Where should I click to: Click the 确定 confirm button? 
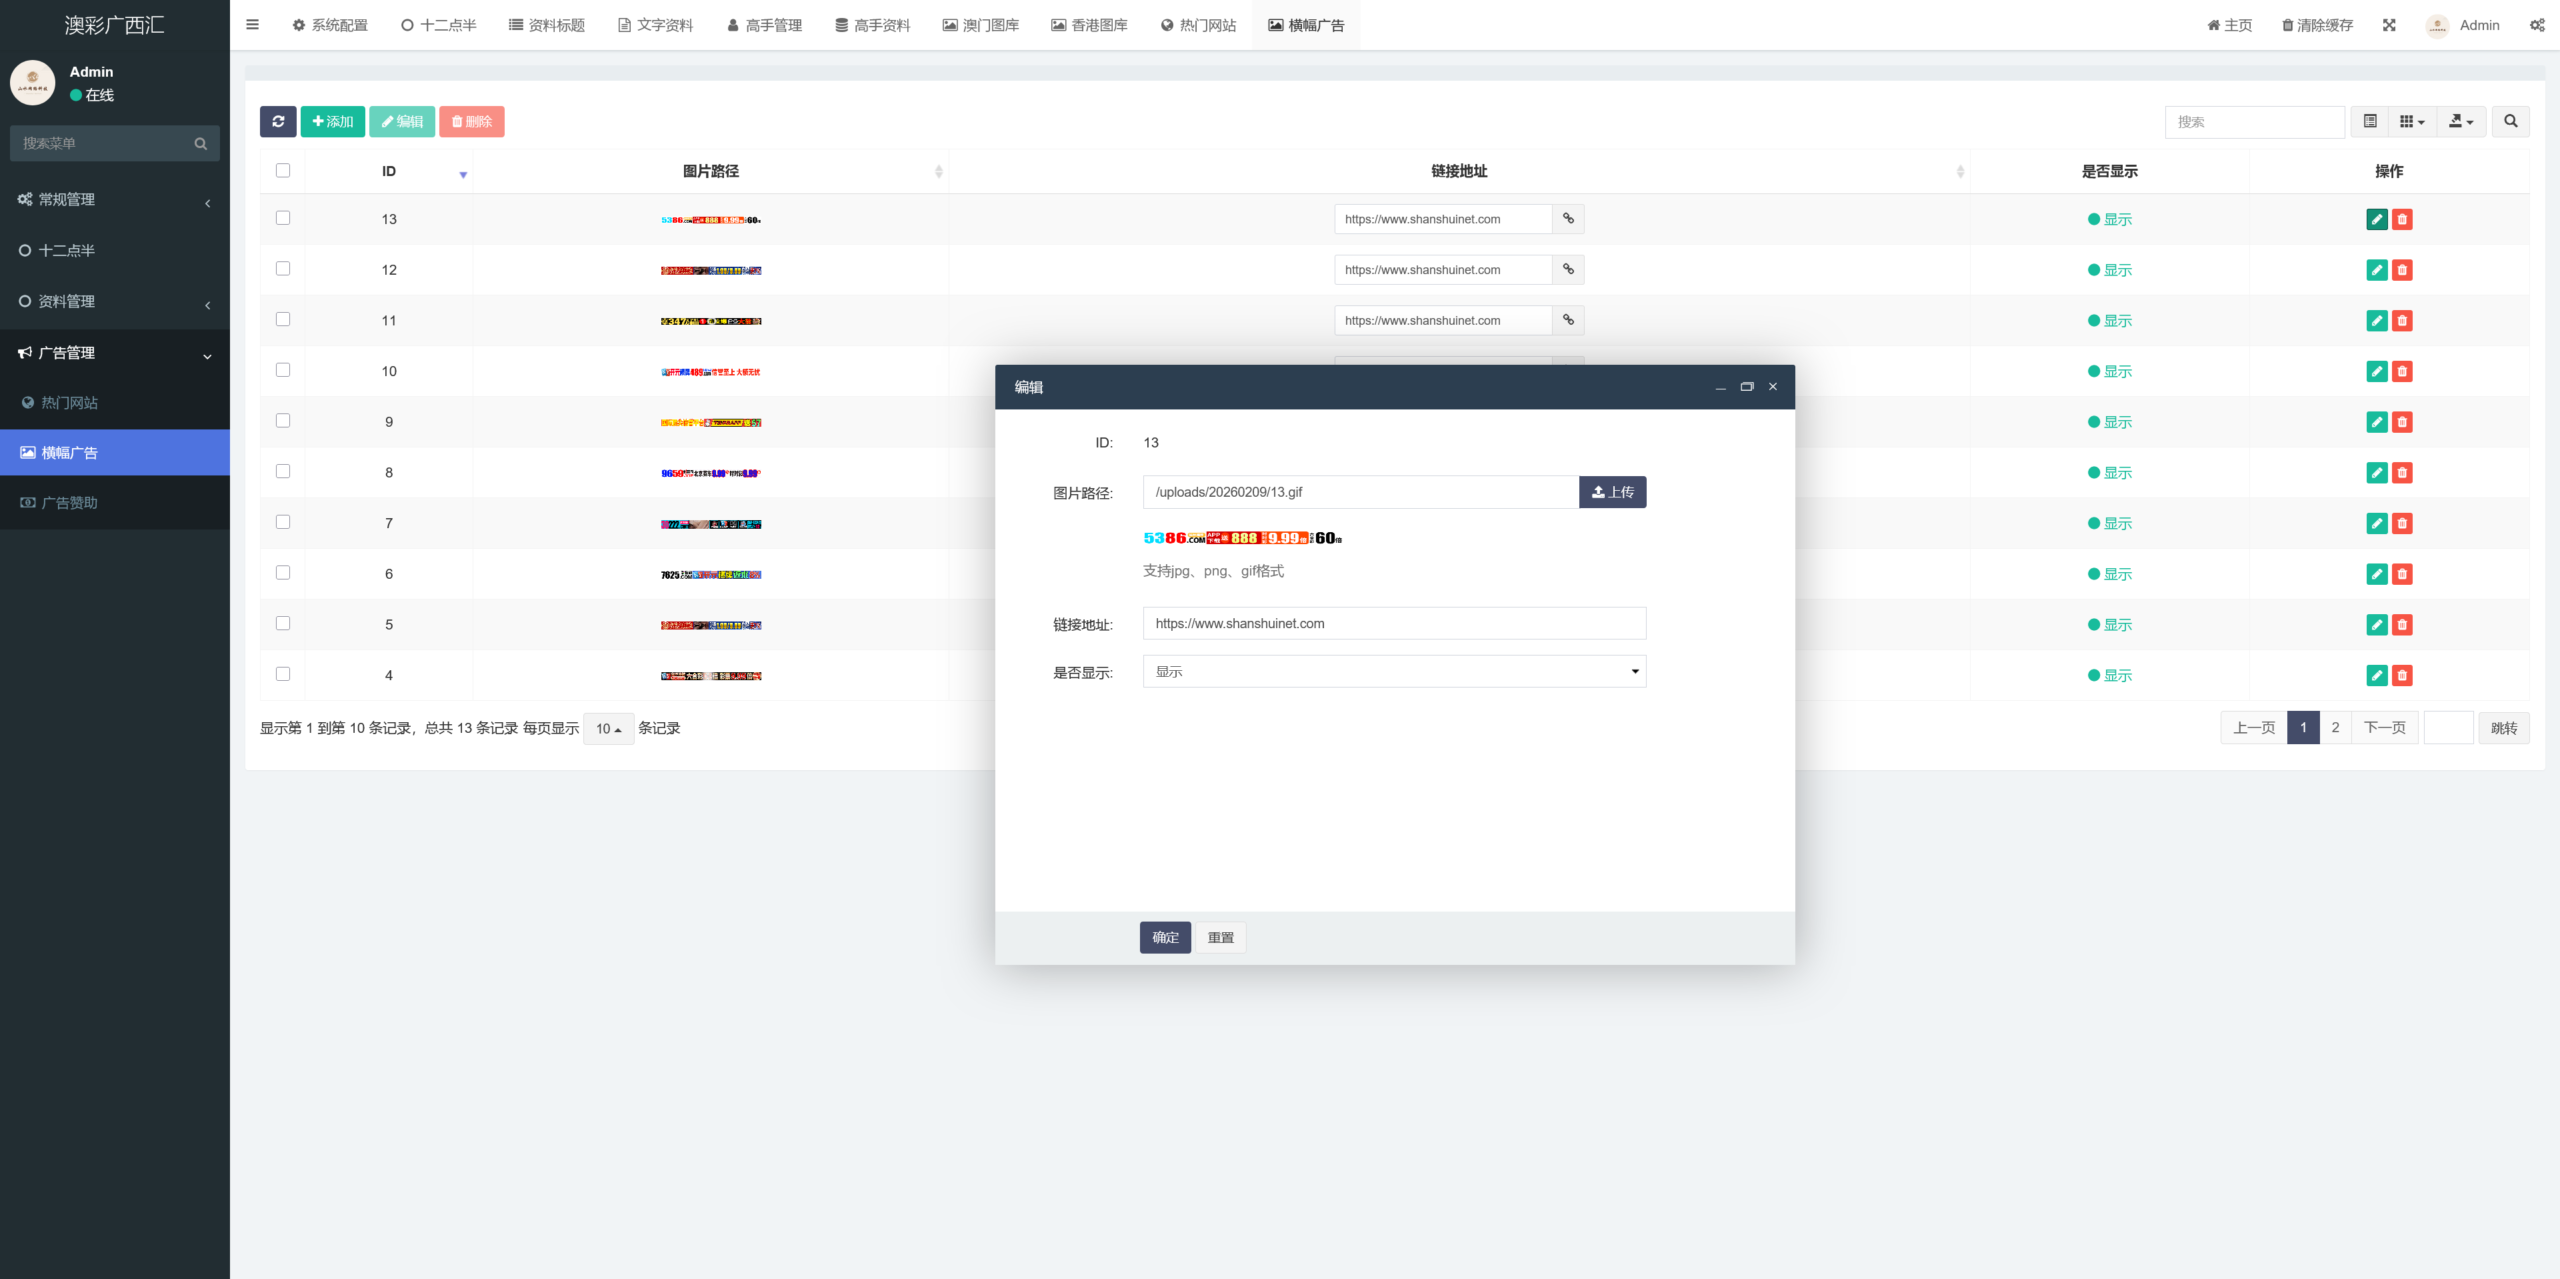(x=1165, y=937)
